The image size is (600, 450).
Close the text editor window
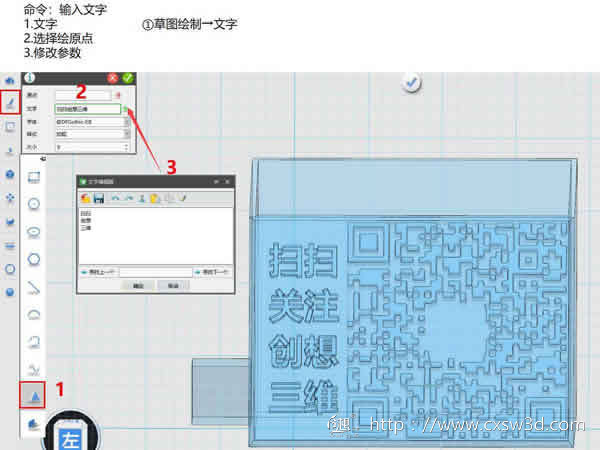point(227,181)
